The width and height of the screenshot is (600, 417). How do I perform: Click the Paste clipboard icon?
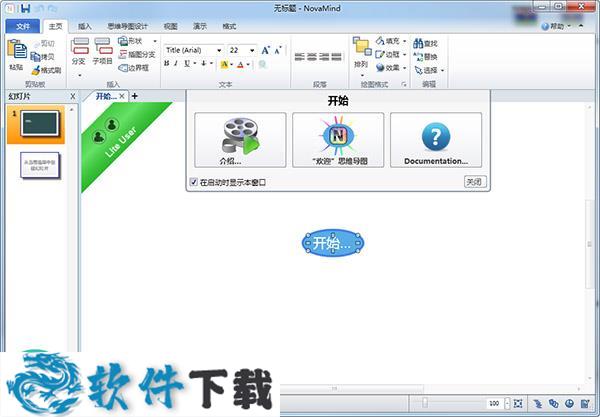coord(17,50)
